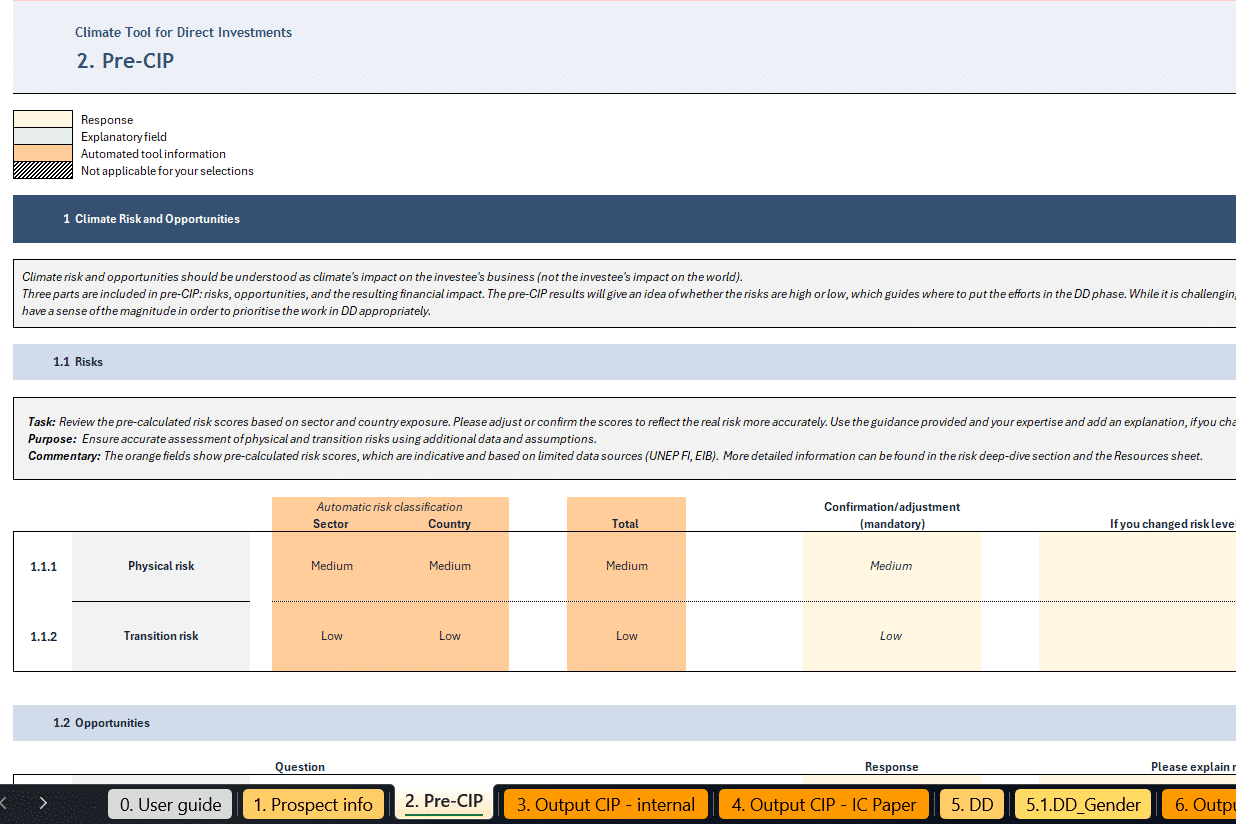
Task: Select the Transition risk Total Low cell
Action: [x=626, y=636]
